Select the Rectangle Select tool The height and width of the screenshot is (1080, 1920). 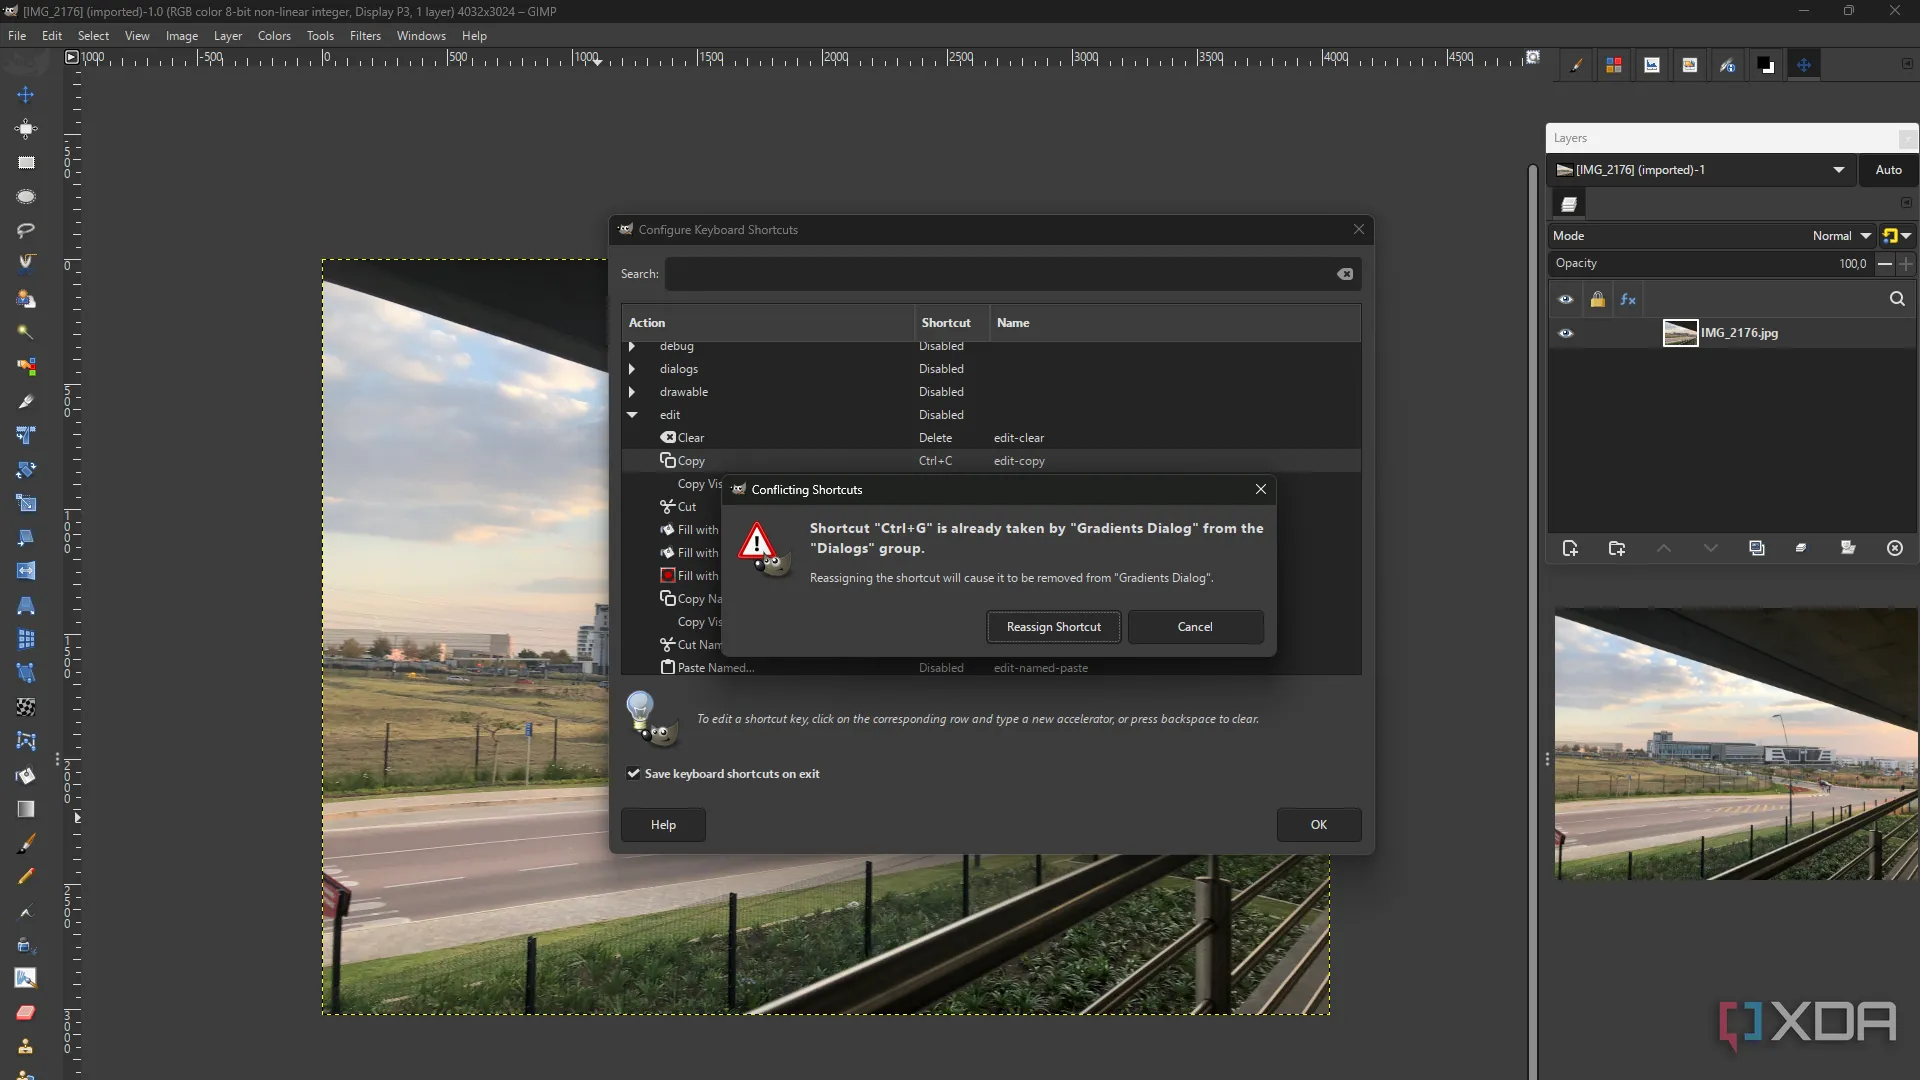tap(26, 162)
